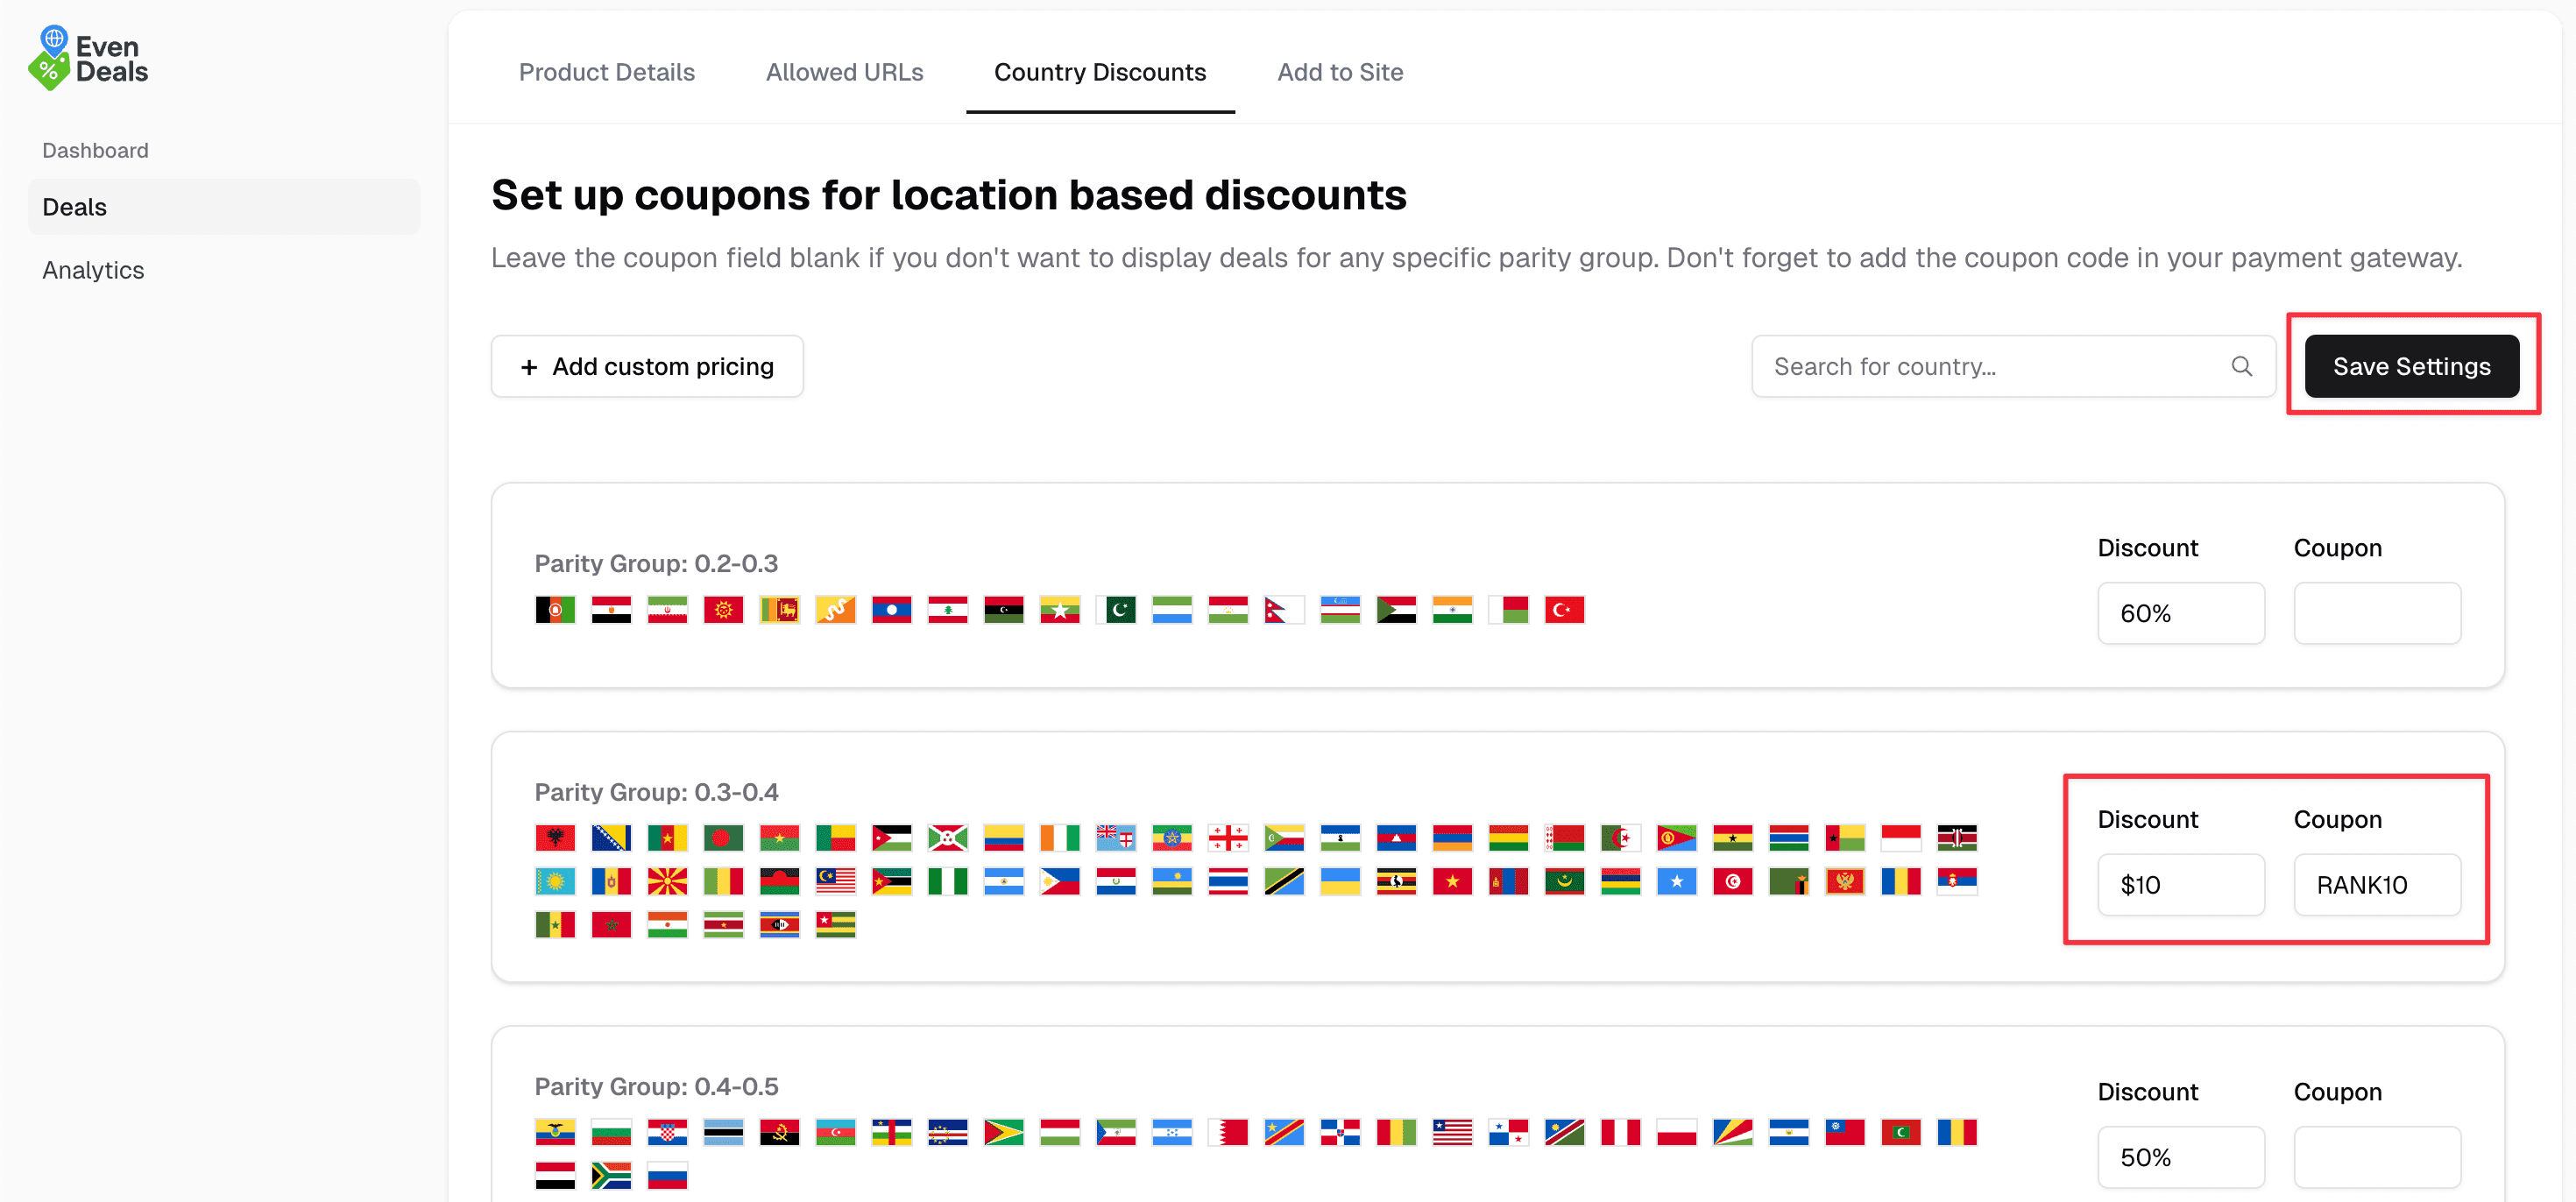Click the RANK10 coupon field
This screenshot has height=1202, width=2576.
point(2377,885)
